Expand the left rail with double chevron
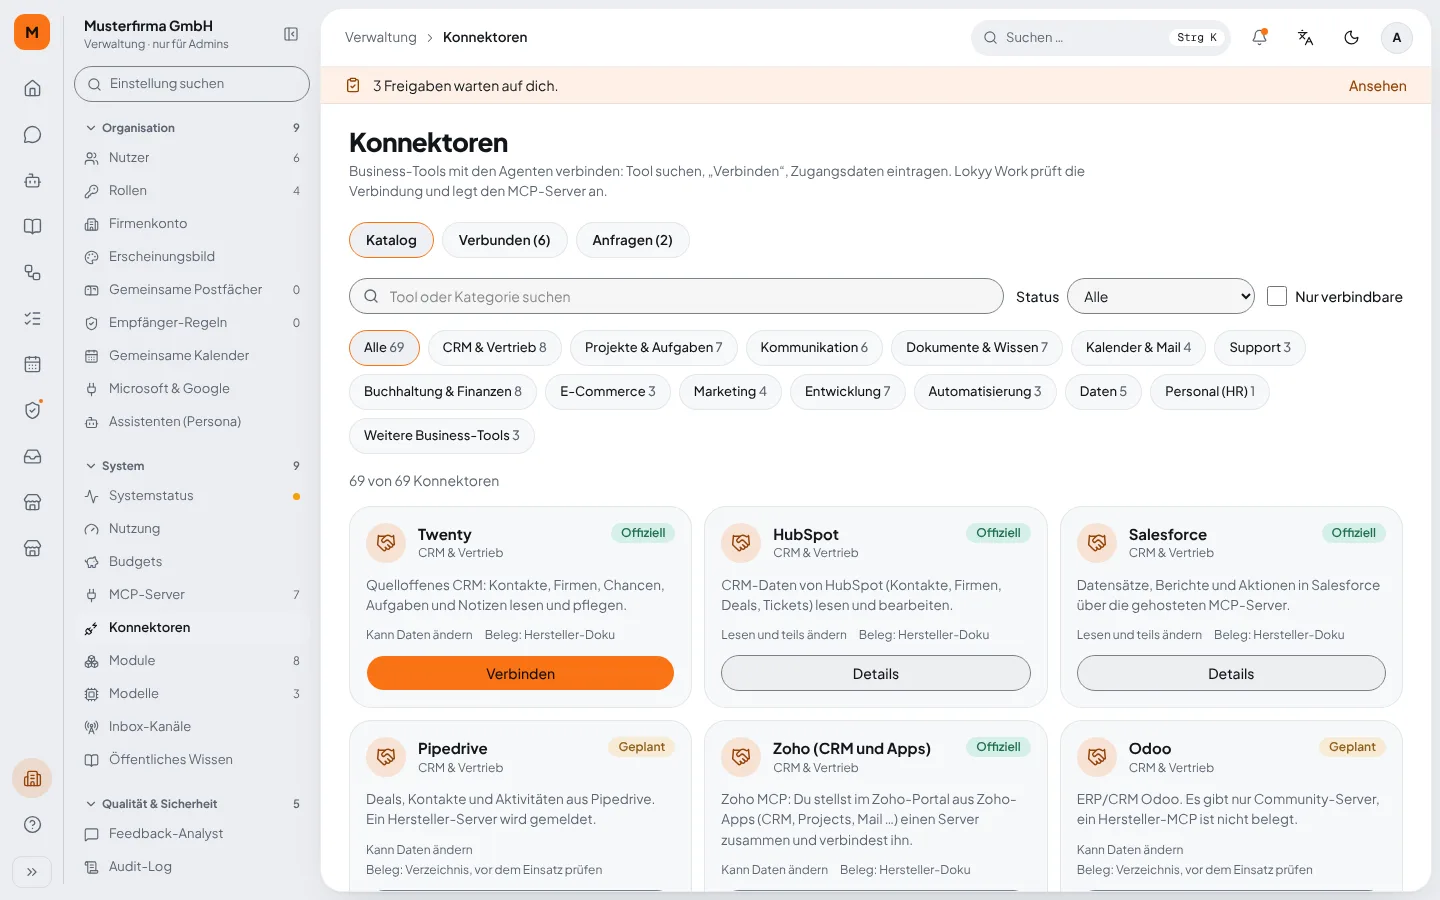Image resolution: width=1440 pixels, height=900 pixels. (32, 872)
